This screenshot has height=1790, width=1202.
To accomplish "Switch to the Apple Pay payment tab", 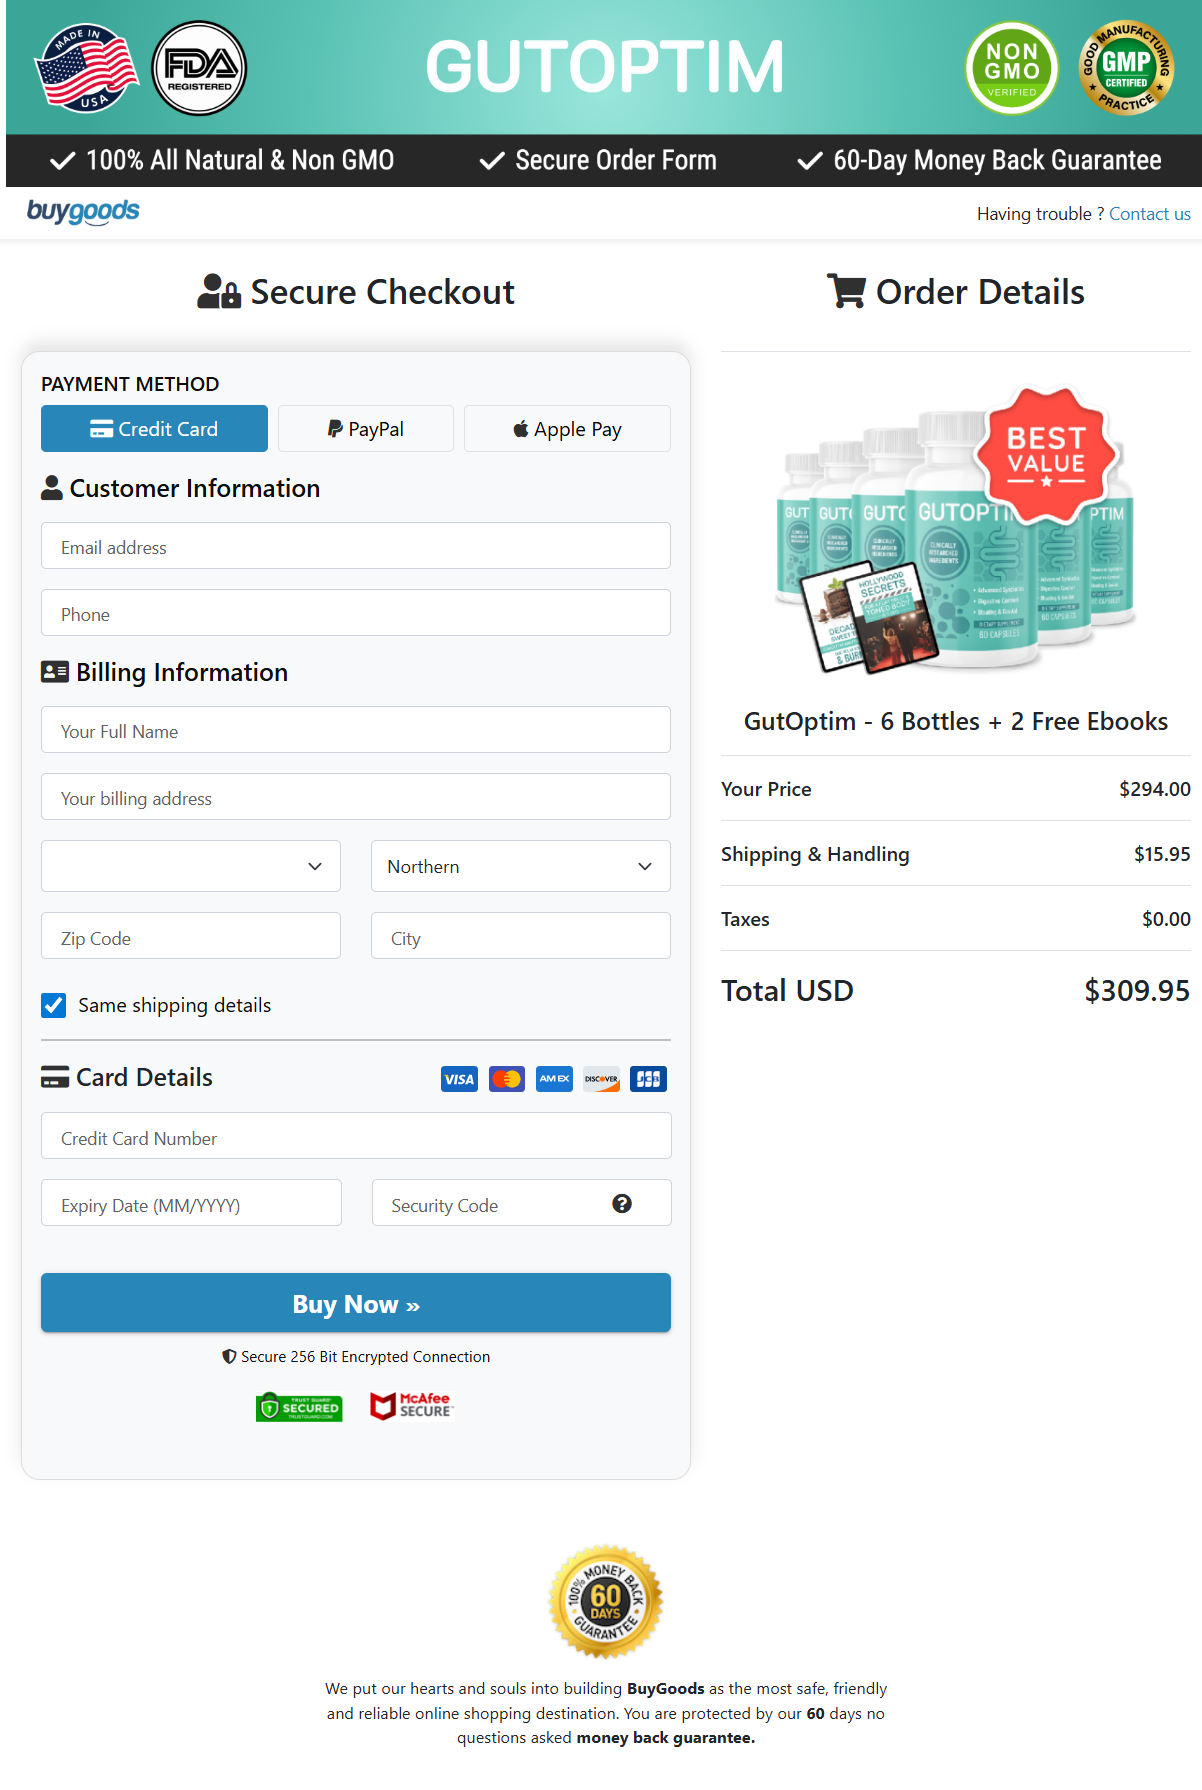I will [566, 428].
